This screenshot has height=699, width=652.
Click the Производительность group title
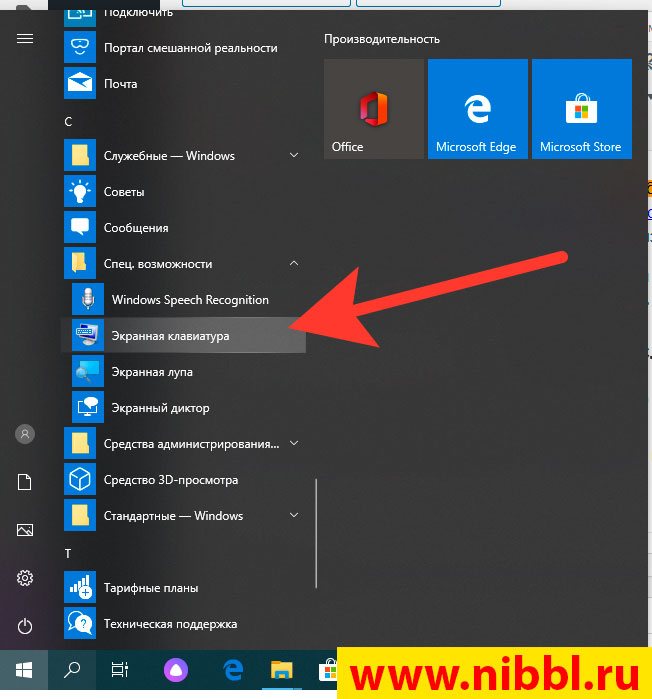tap(382, 39)
